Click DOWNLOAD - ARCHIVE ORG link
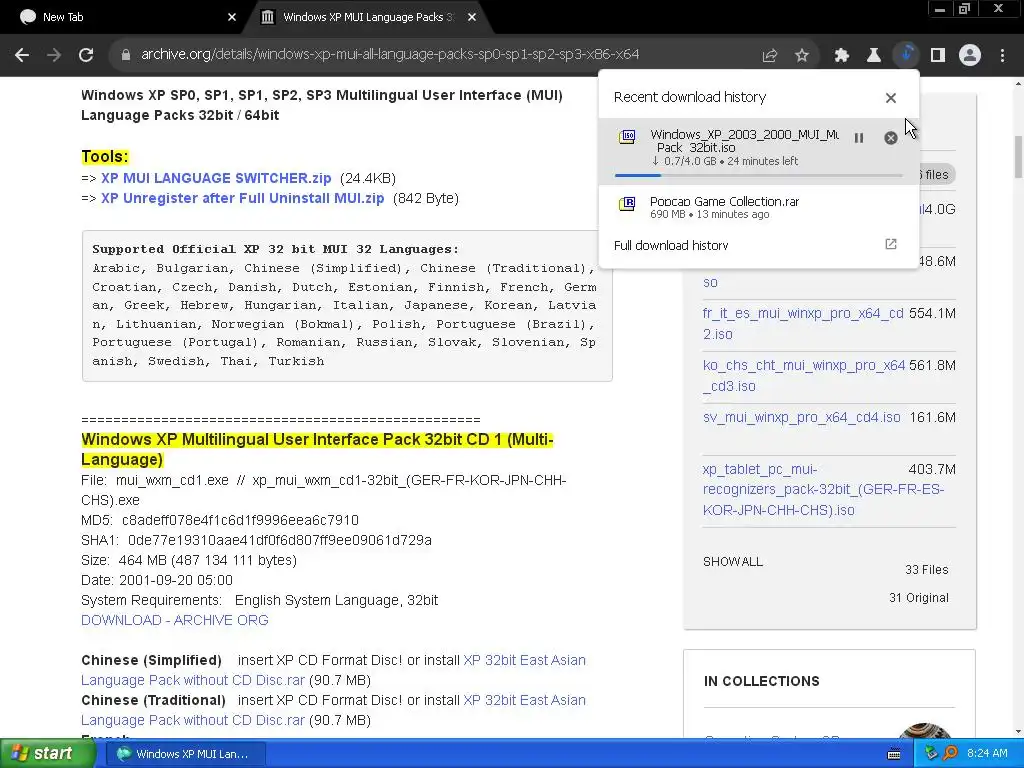 (x=174, y=620)
